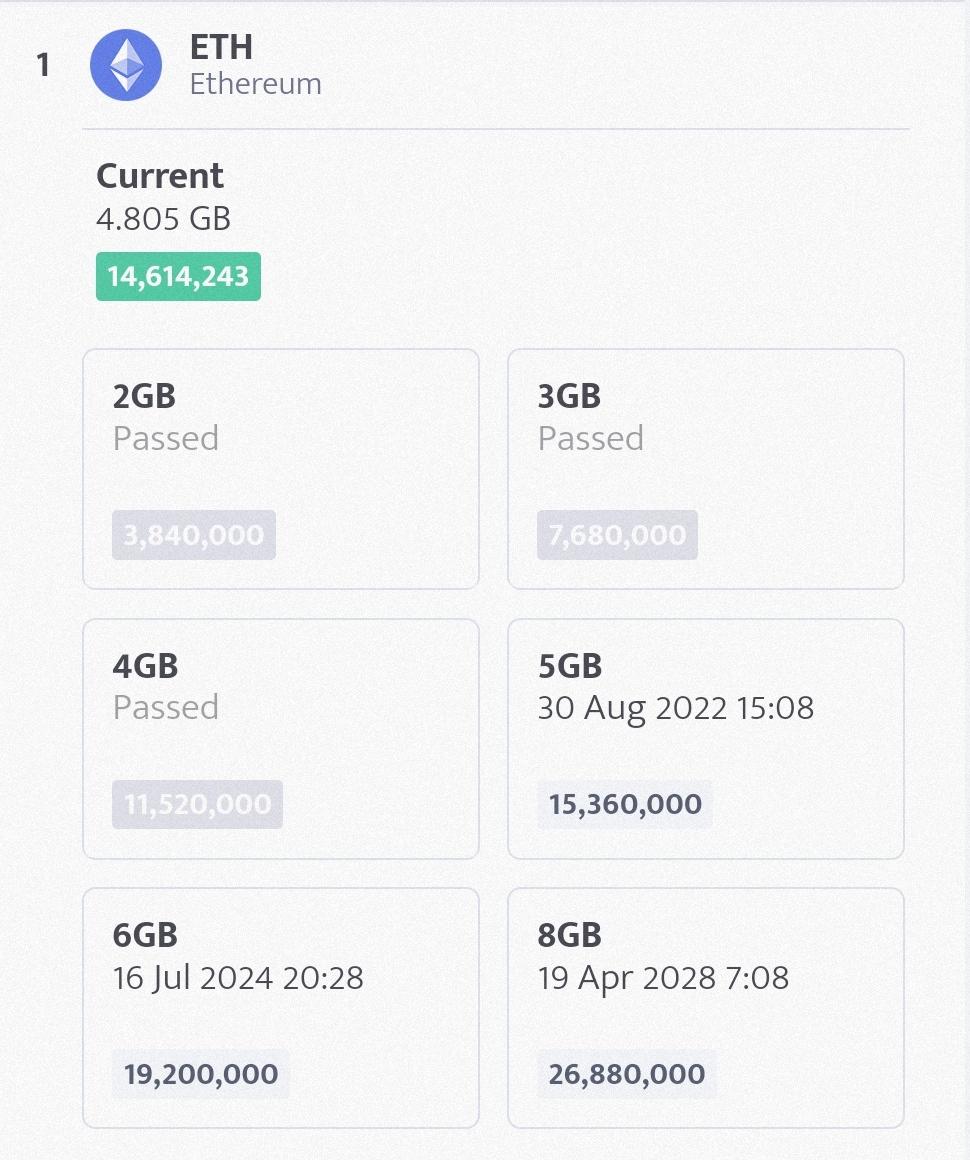Select the Ethereum subtitle text

(255, 84)
